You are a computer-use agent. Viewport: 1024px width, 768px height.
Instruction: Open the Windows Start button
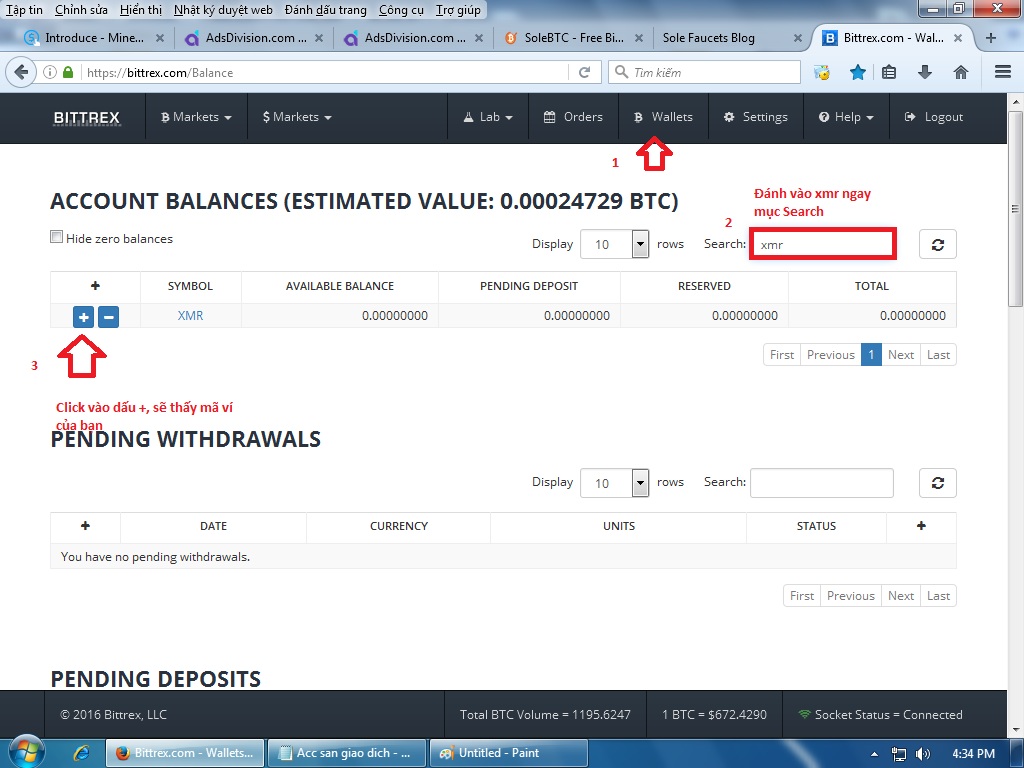[x=25, y=753]
